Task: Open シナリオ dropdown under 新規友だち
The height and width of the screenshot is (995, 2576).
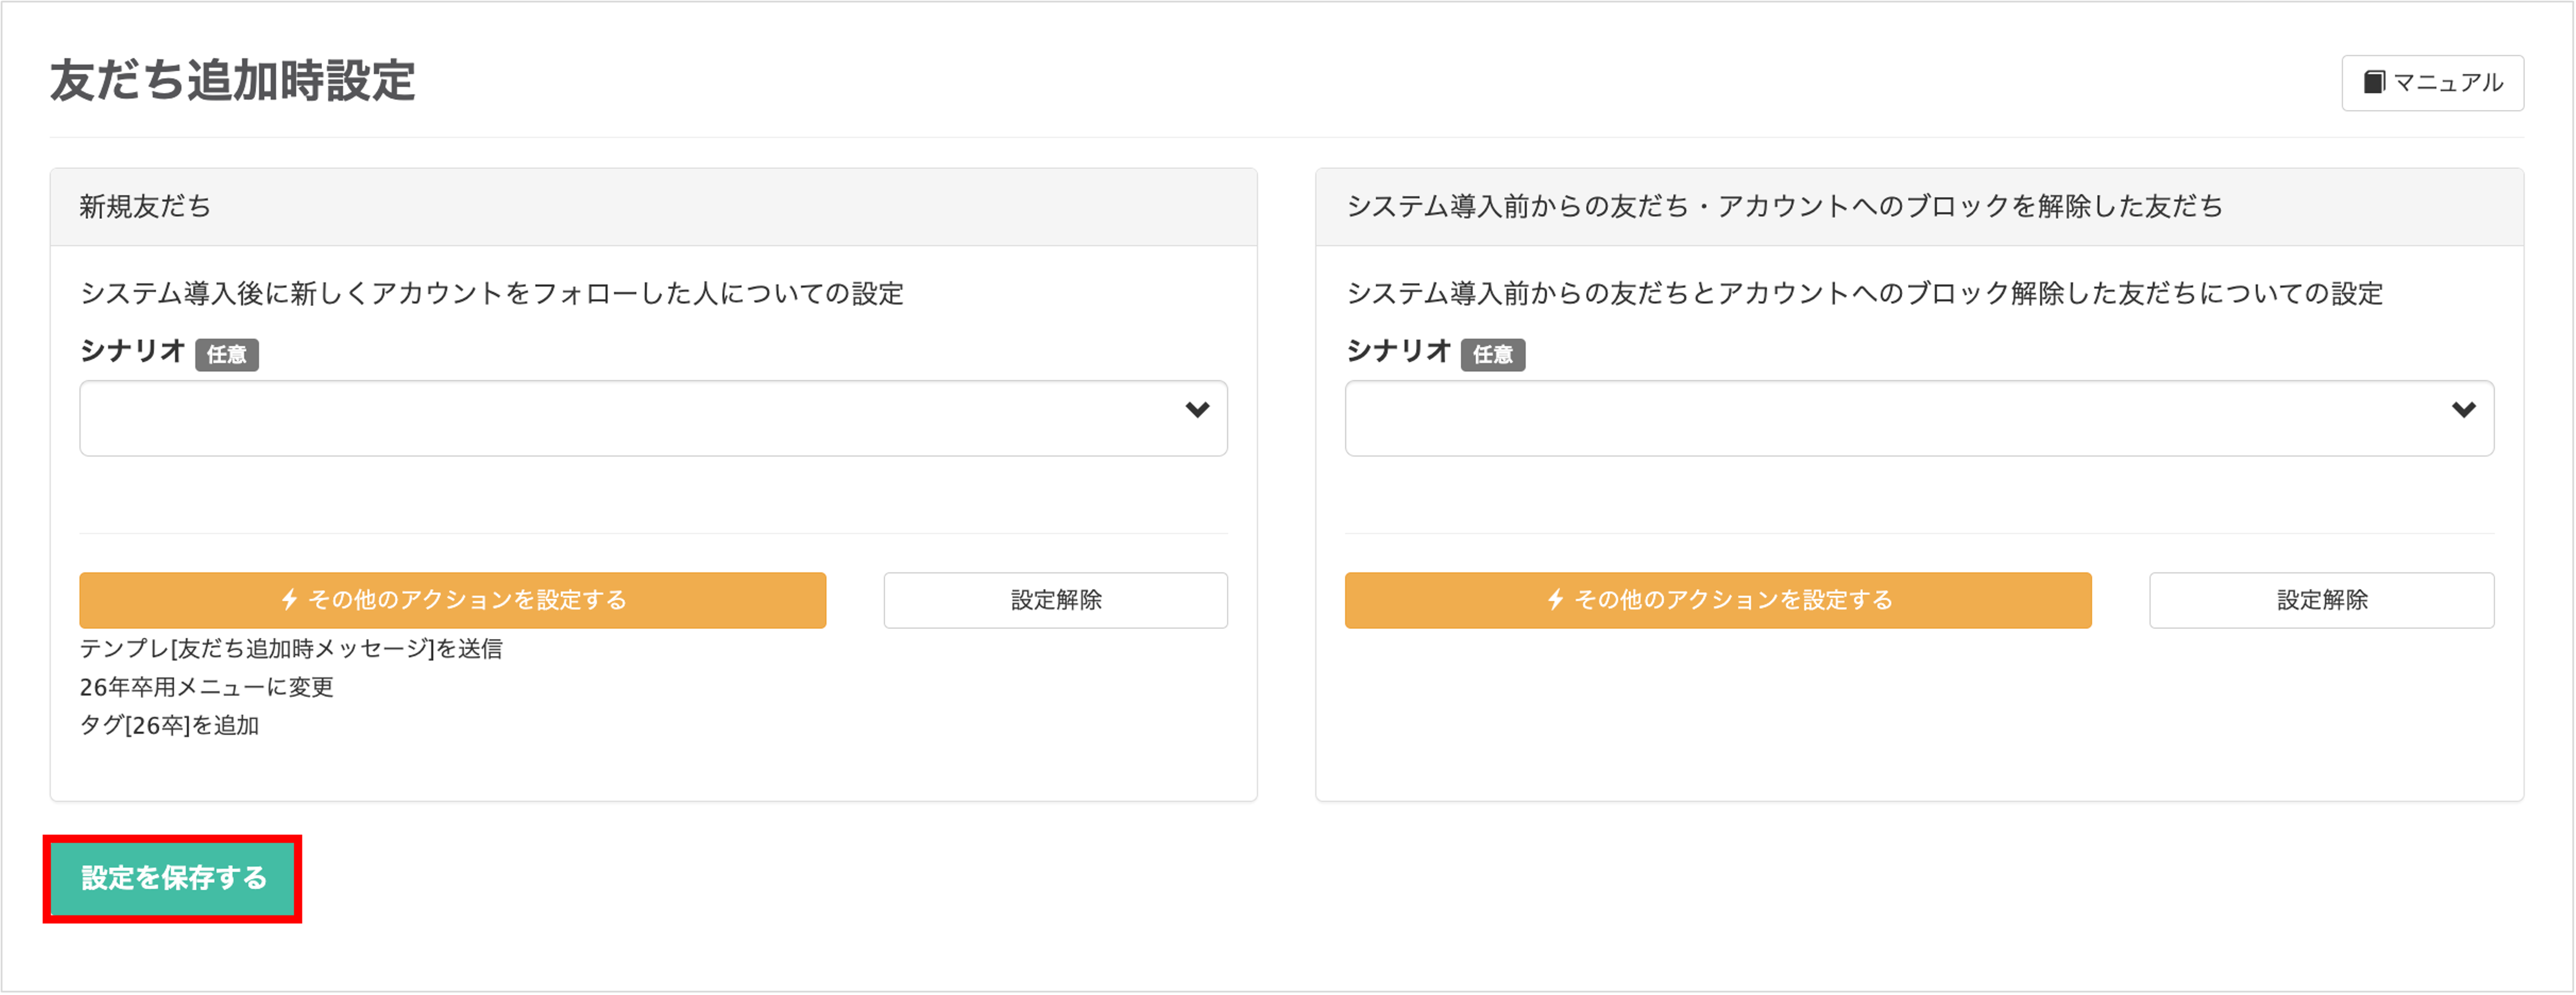Action: pos(653,418)
